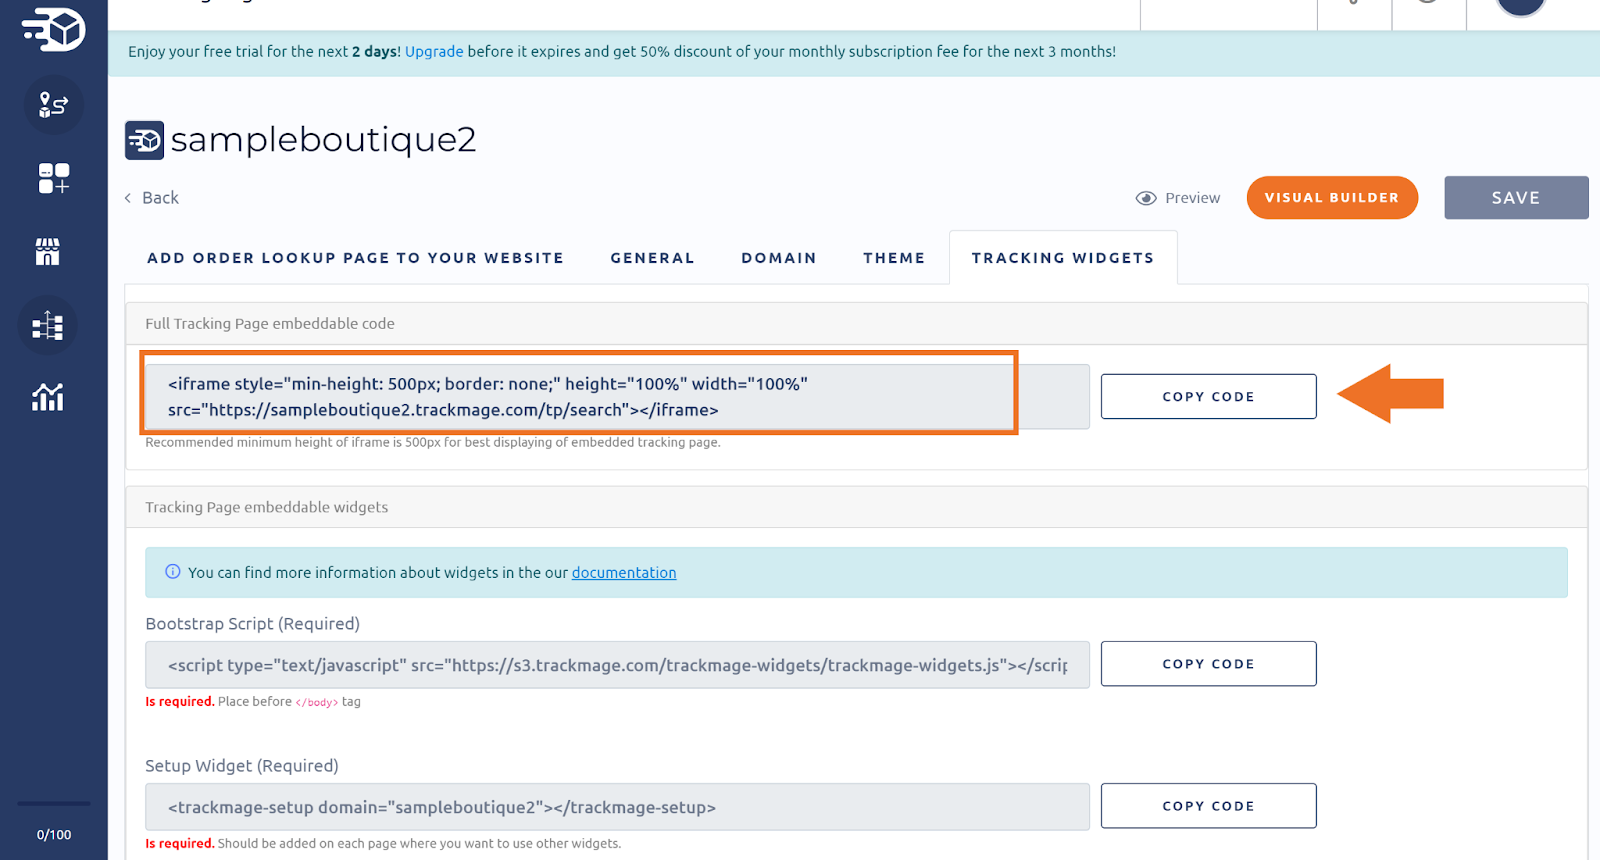Click the recommended minimum height note
Screen dimensions: 1600x860
[x=433, y=442]
